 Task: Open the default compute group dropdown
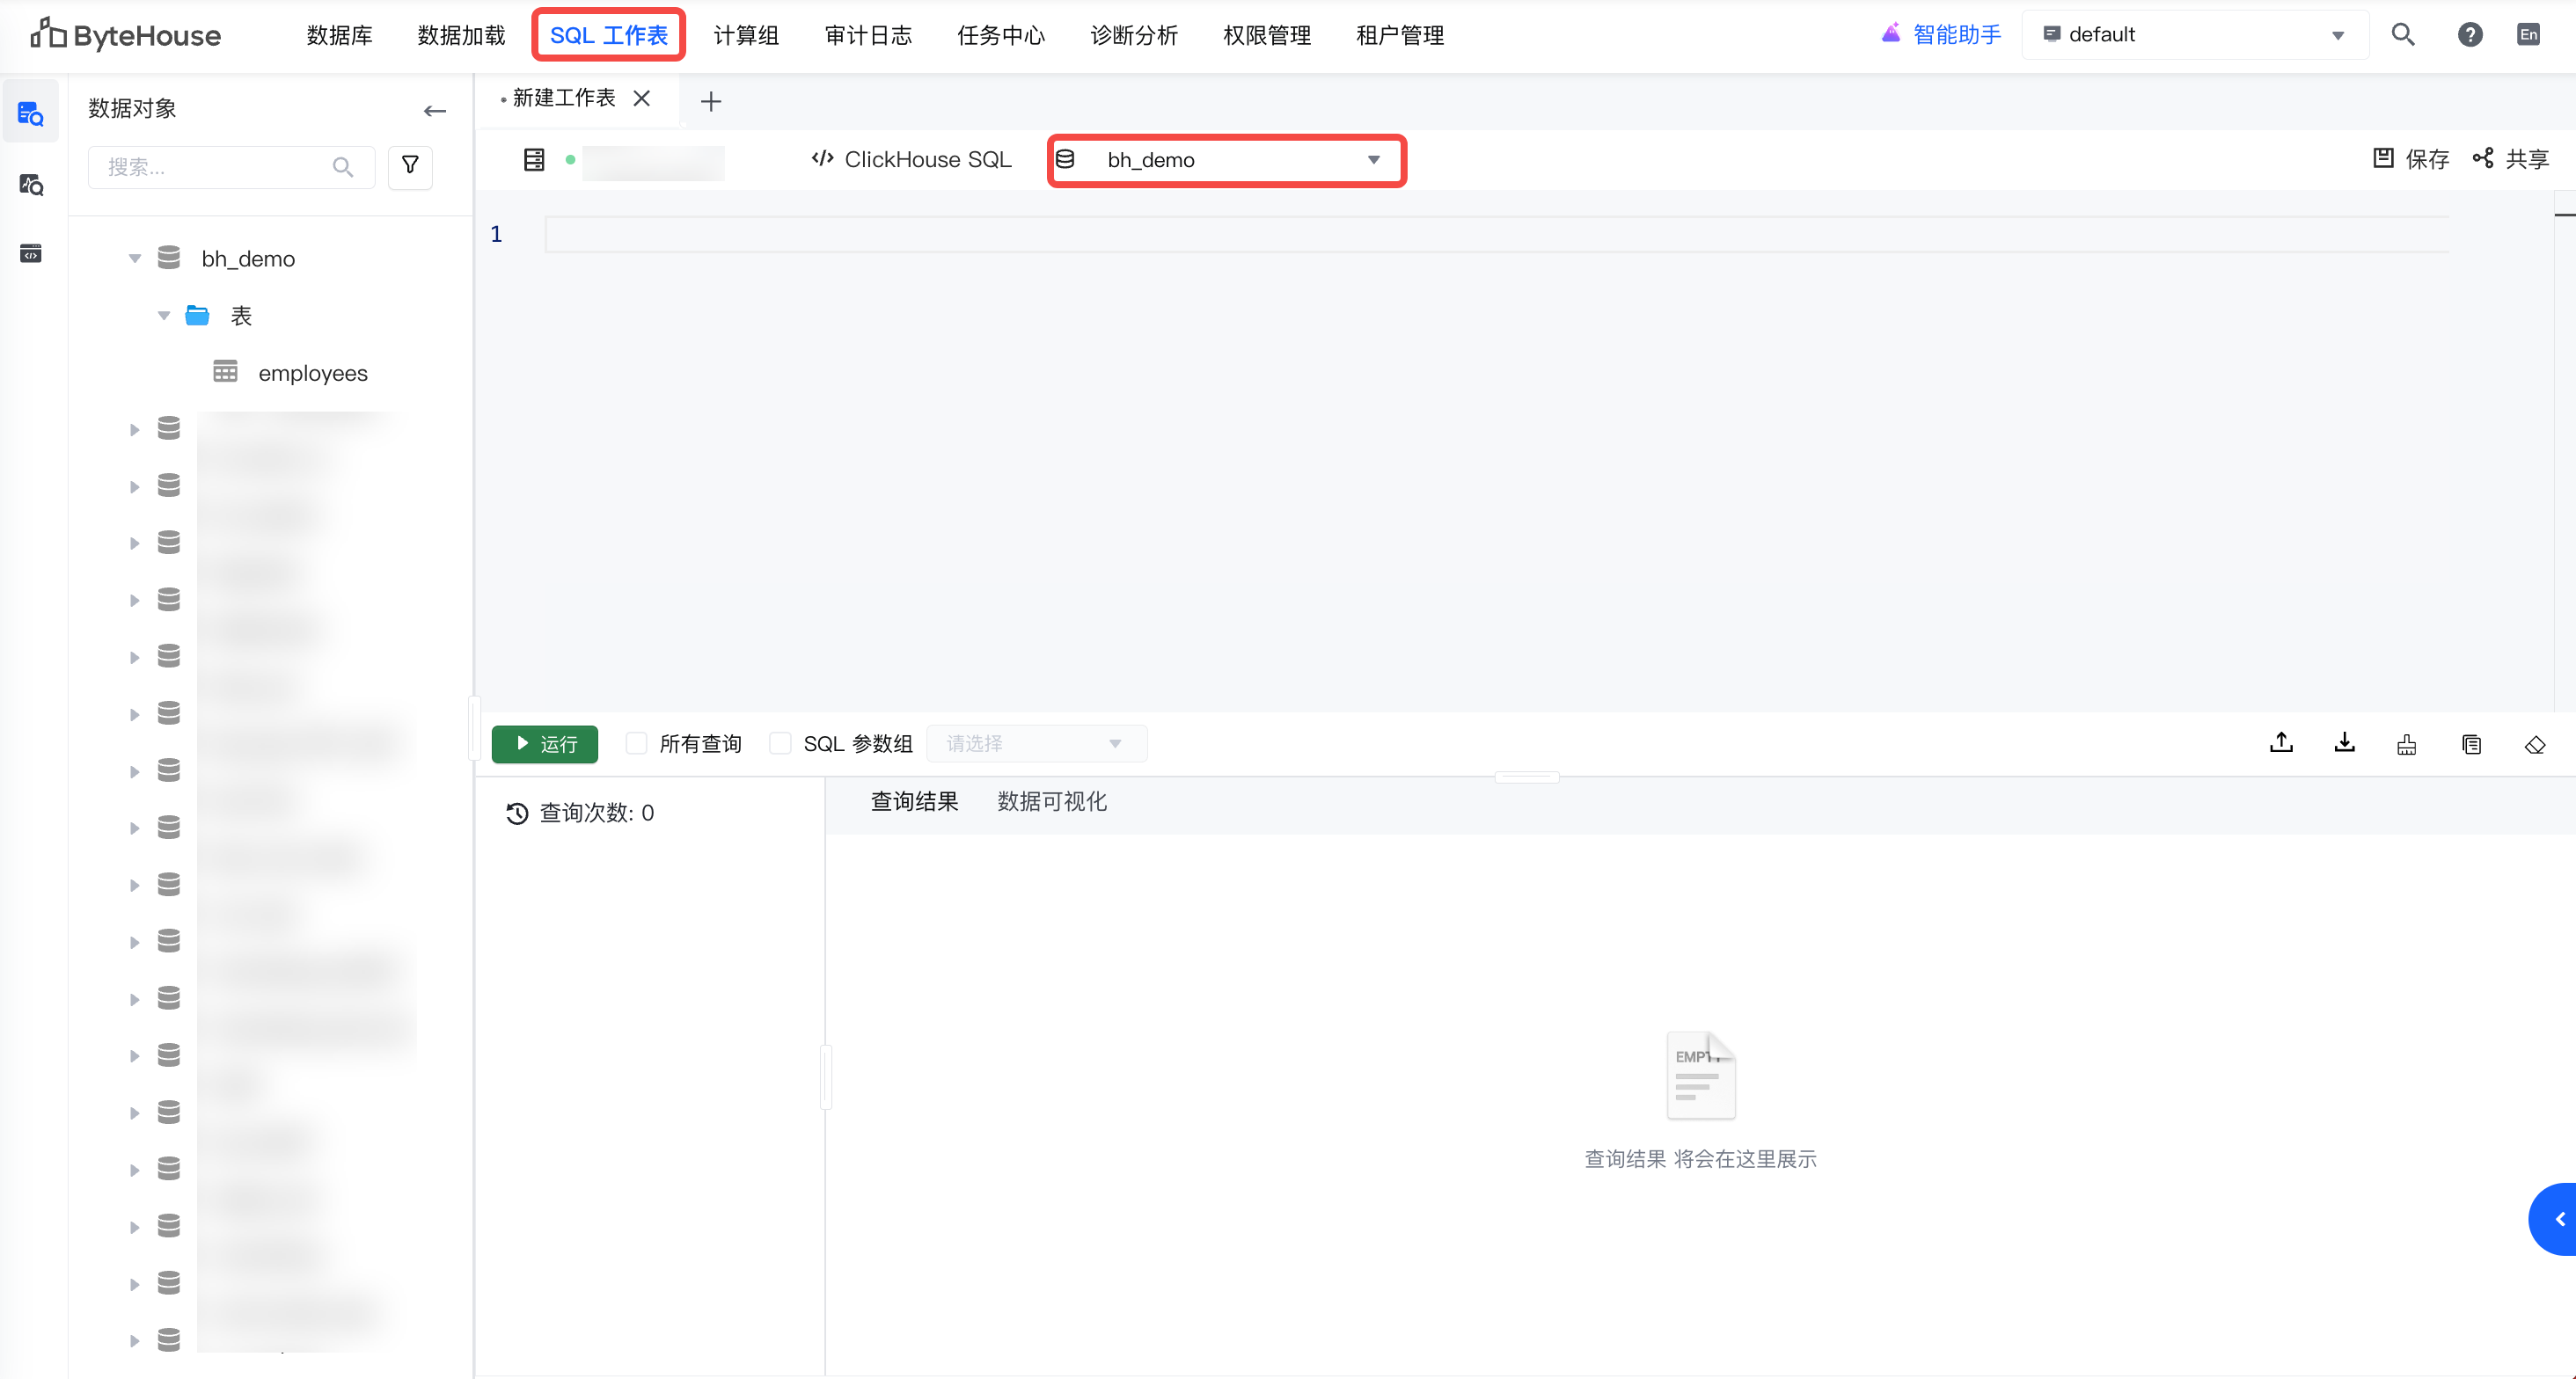[x=2194, y=35]
